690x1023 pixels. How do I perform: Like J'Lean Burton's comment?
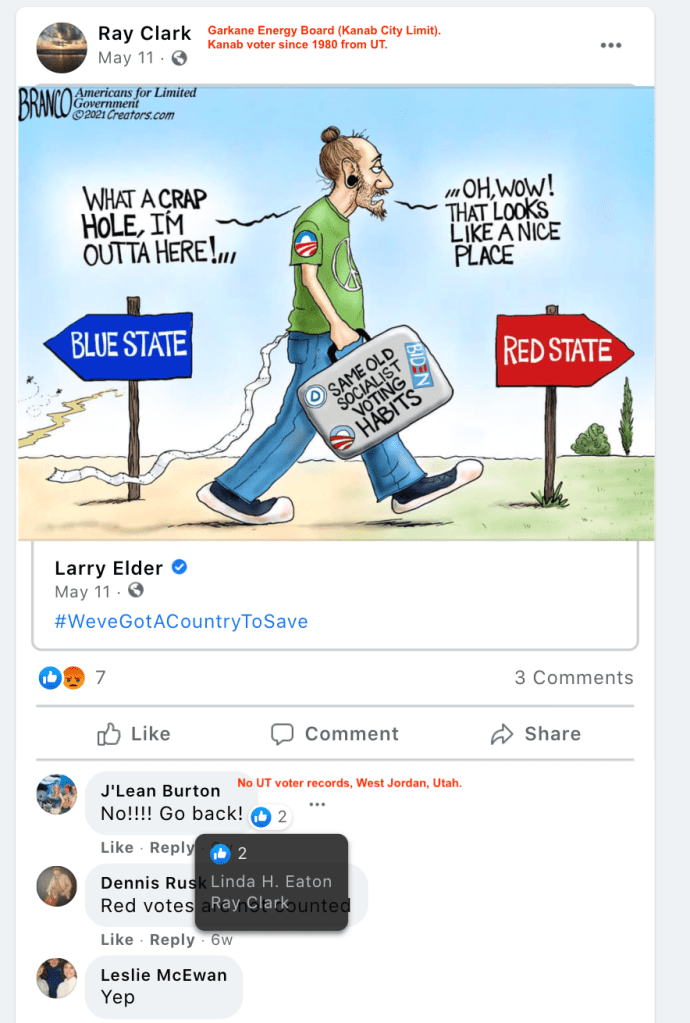117,847
